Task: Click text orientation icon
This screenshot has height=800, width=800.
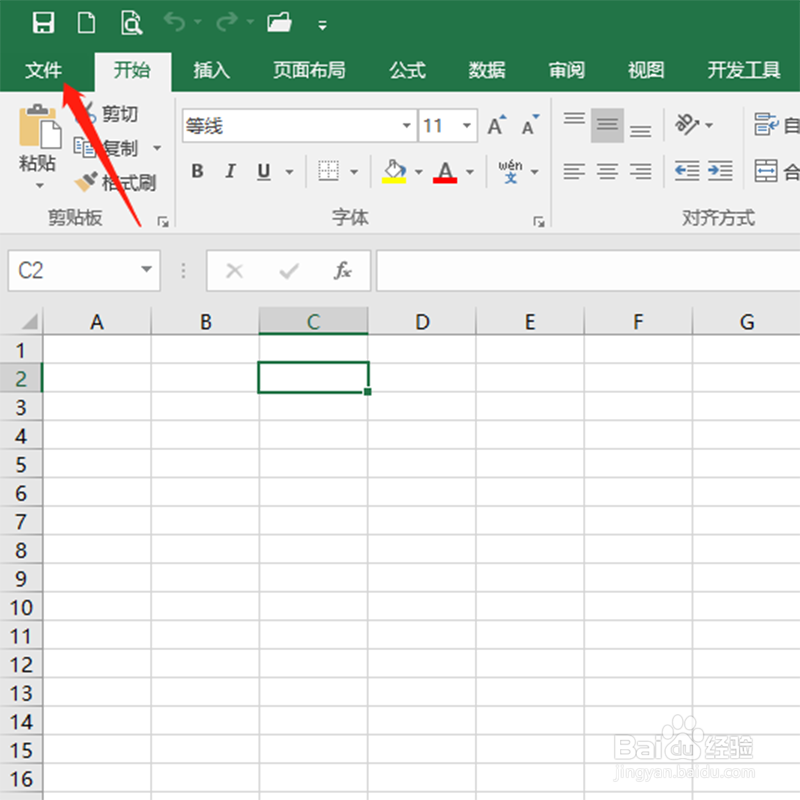Action: pos(687,124)
